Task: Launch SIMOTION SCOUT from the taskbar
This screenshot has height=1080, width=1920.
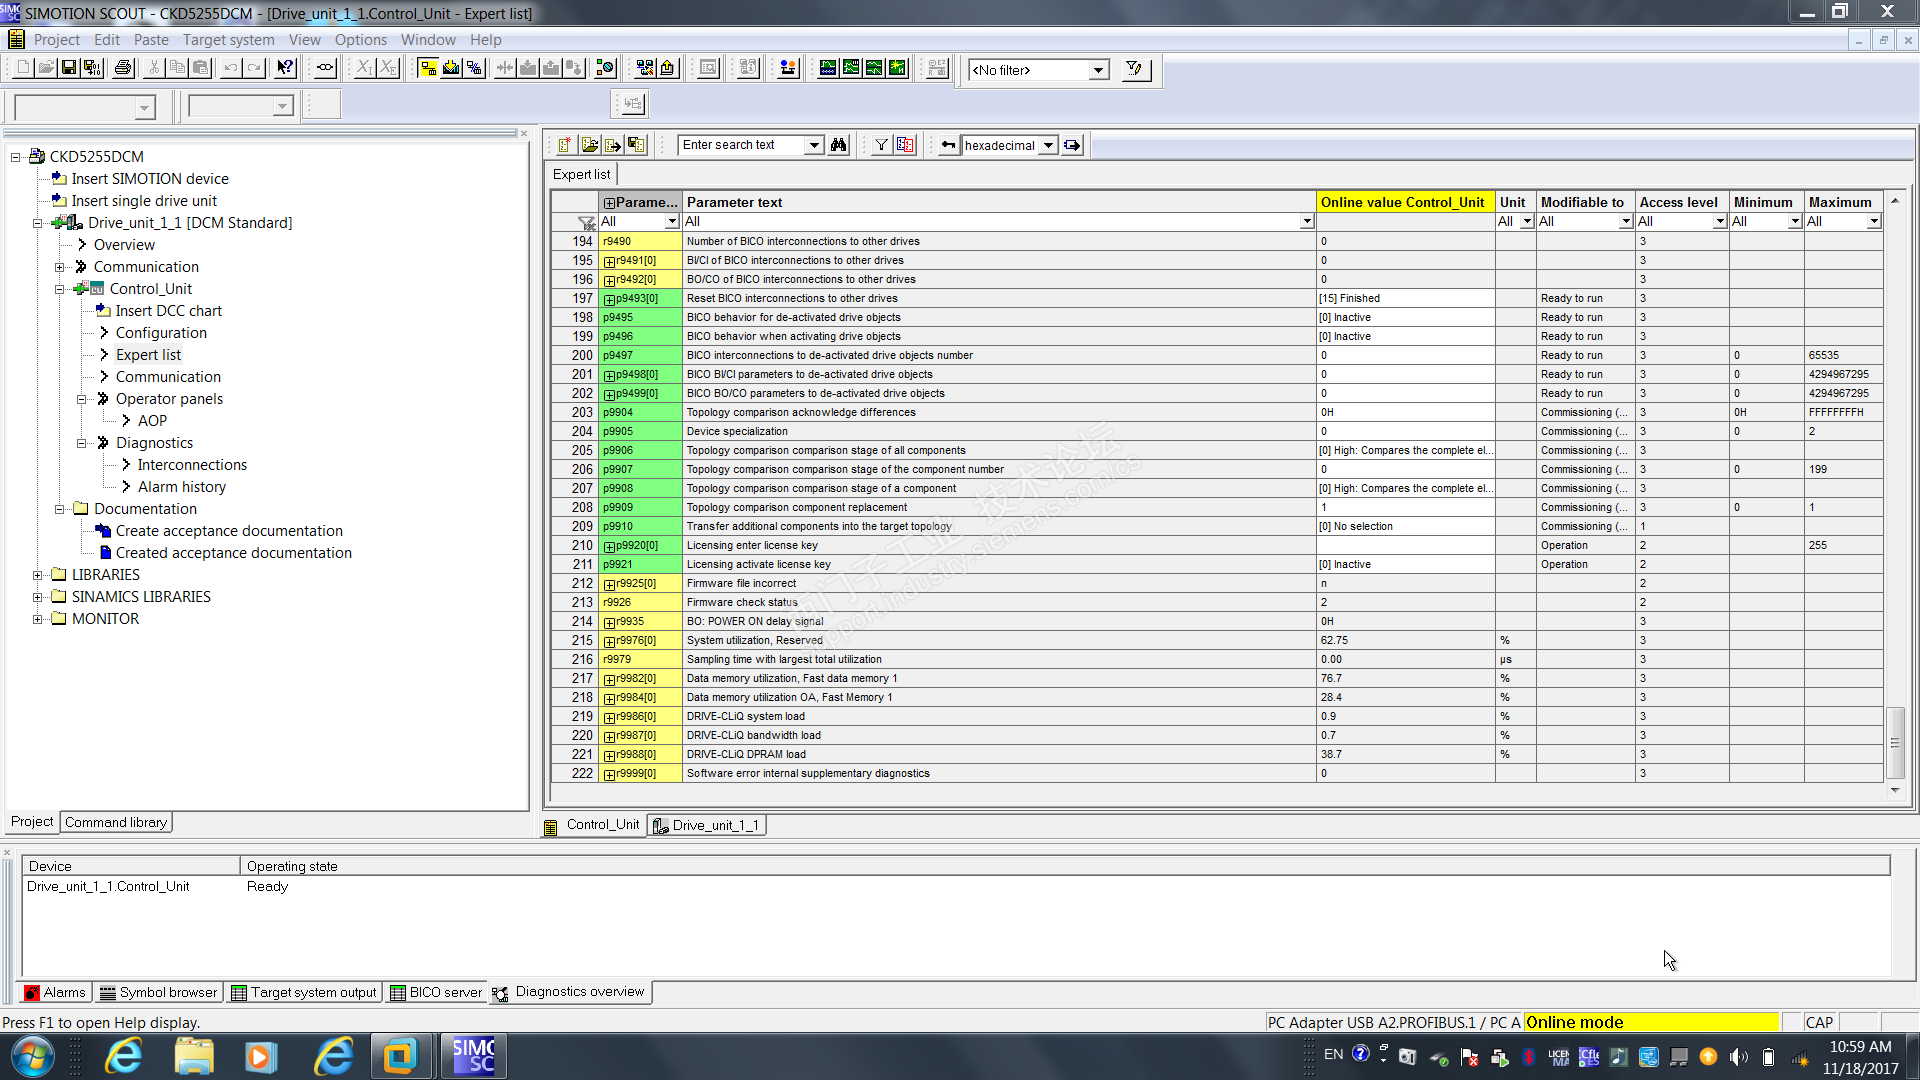Action: pyautogui.click(x=473, y=1056)
